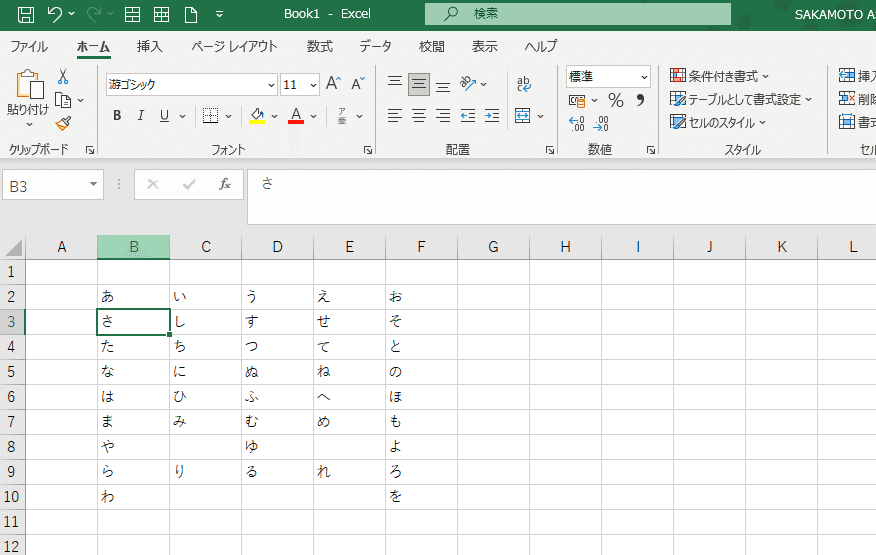Viewport: 876px width, 555px height.
Task: Toggle Italic formatting
Action: click(141, 116)
